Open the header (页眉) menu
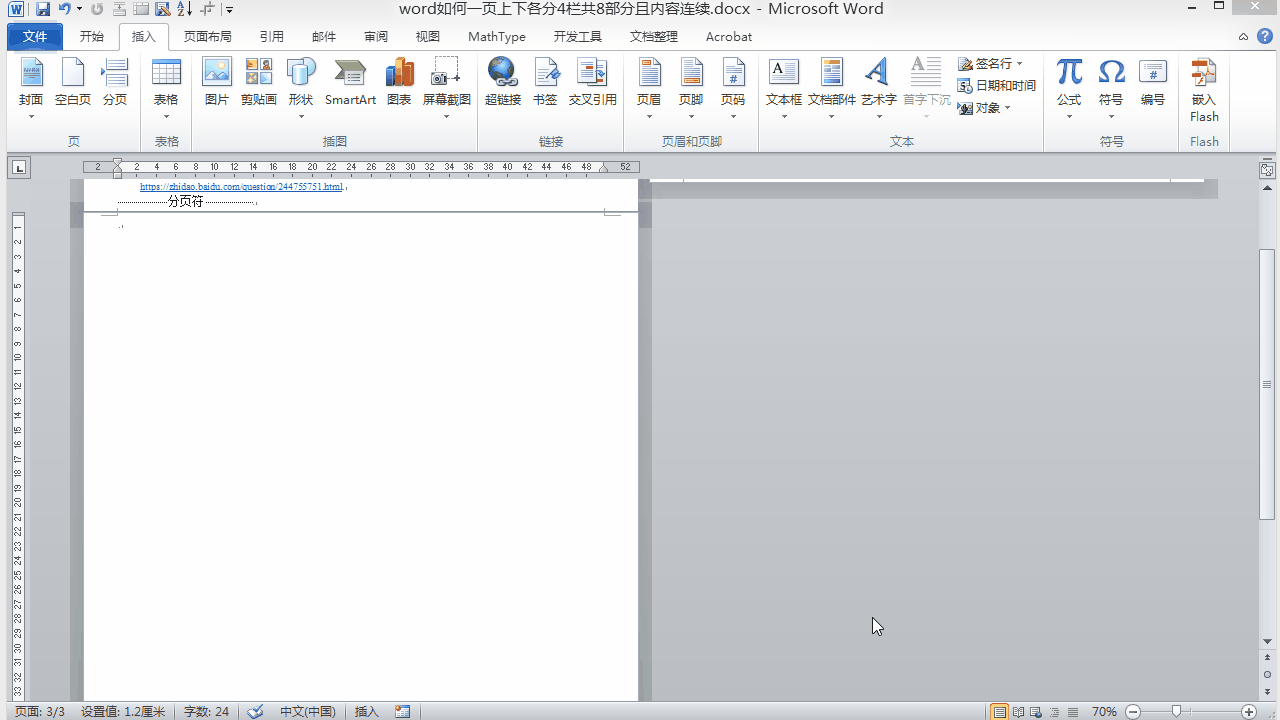 (x=649, y=89)
